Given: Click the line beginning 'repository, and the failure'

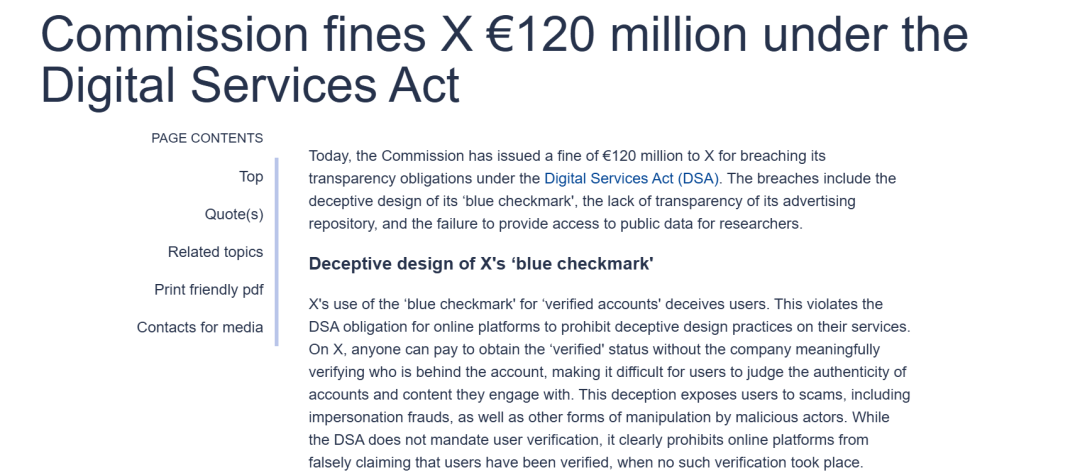Looking at the screenshot, I should click(555, 224).
